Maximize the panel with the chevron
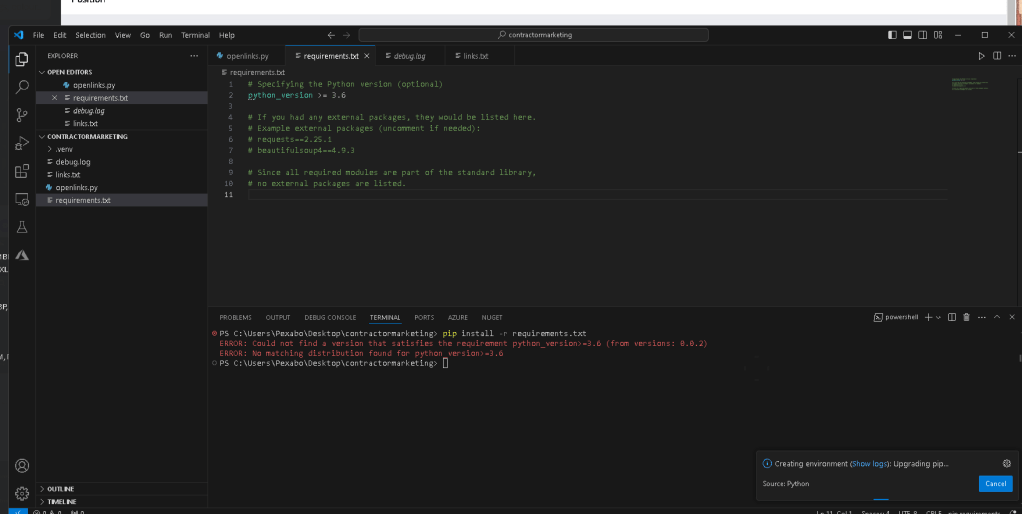This screenshot has width=1022, height=514. coord(997,317)
